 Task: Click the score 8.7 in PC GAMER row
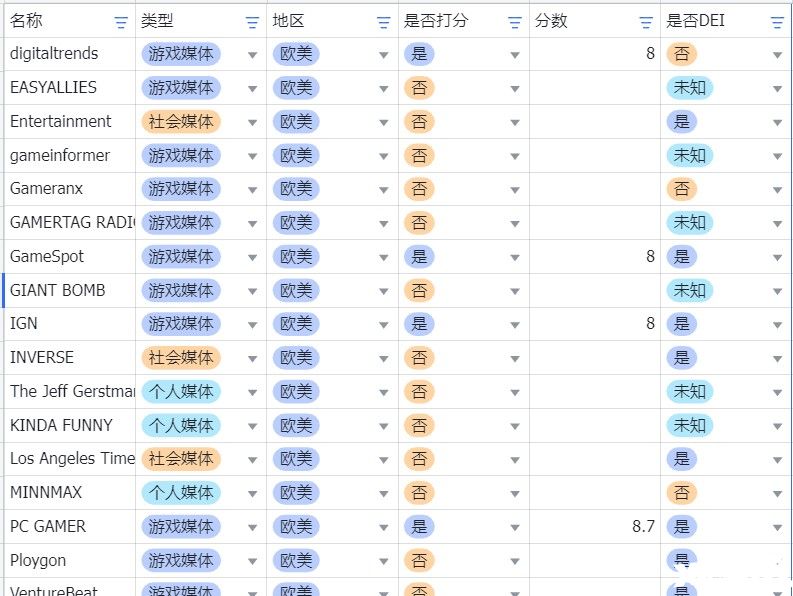tap(643, 527)
